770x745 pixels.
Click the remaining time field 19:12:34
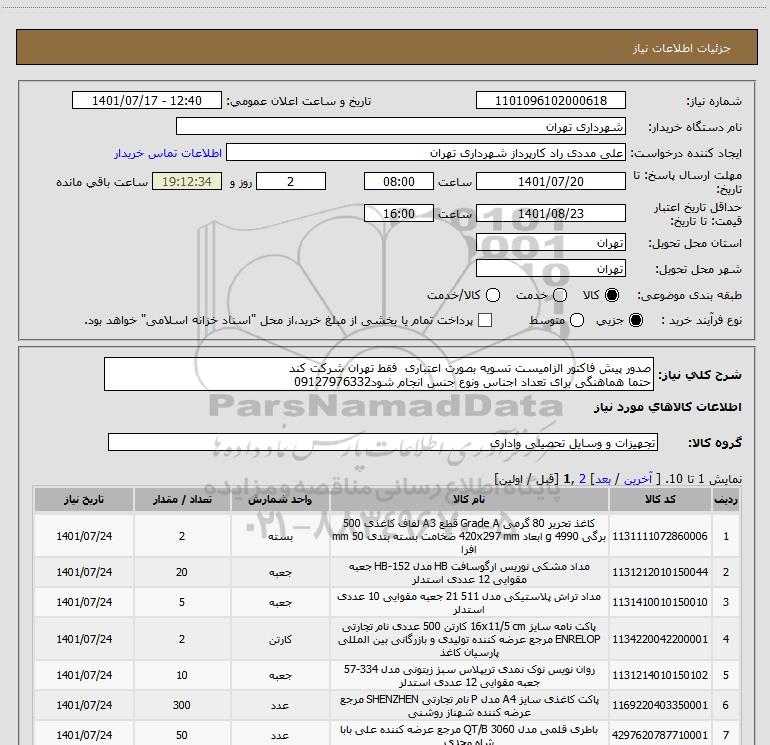click(x=187, y=181)
